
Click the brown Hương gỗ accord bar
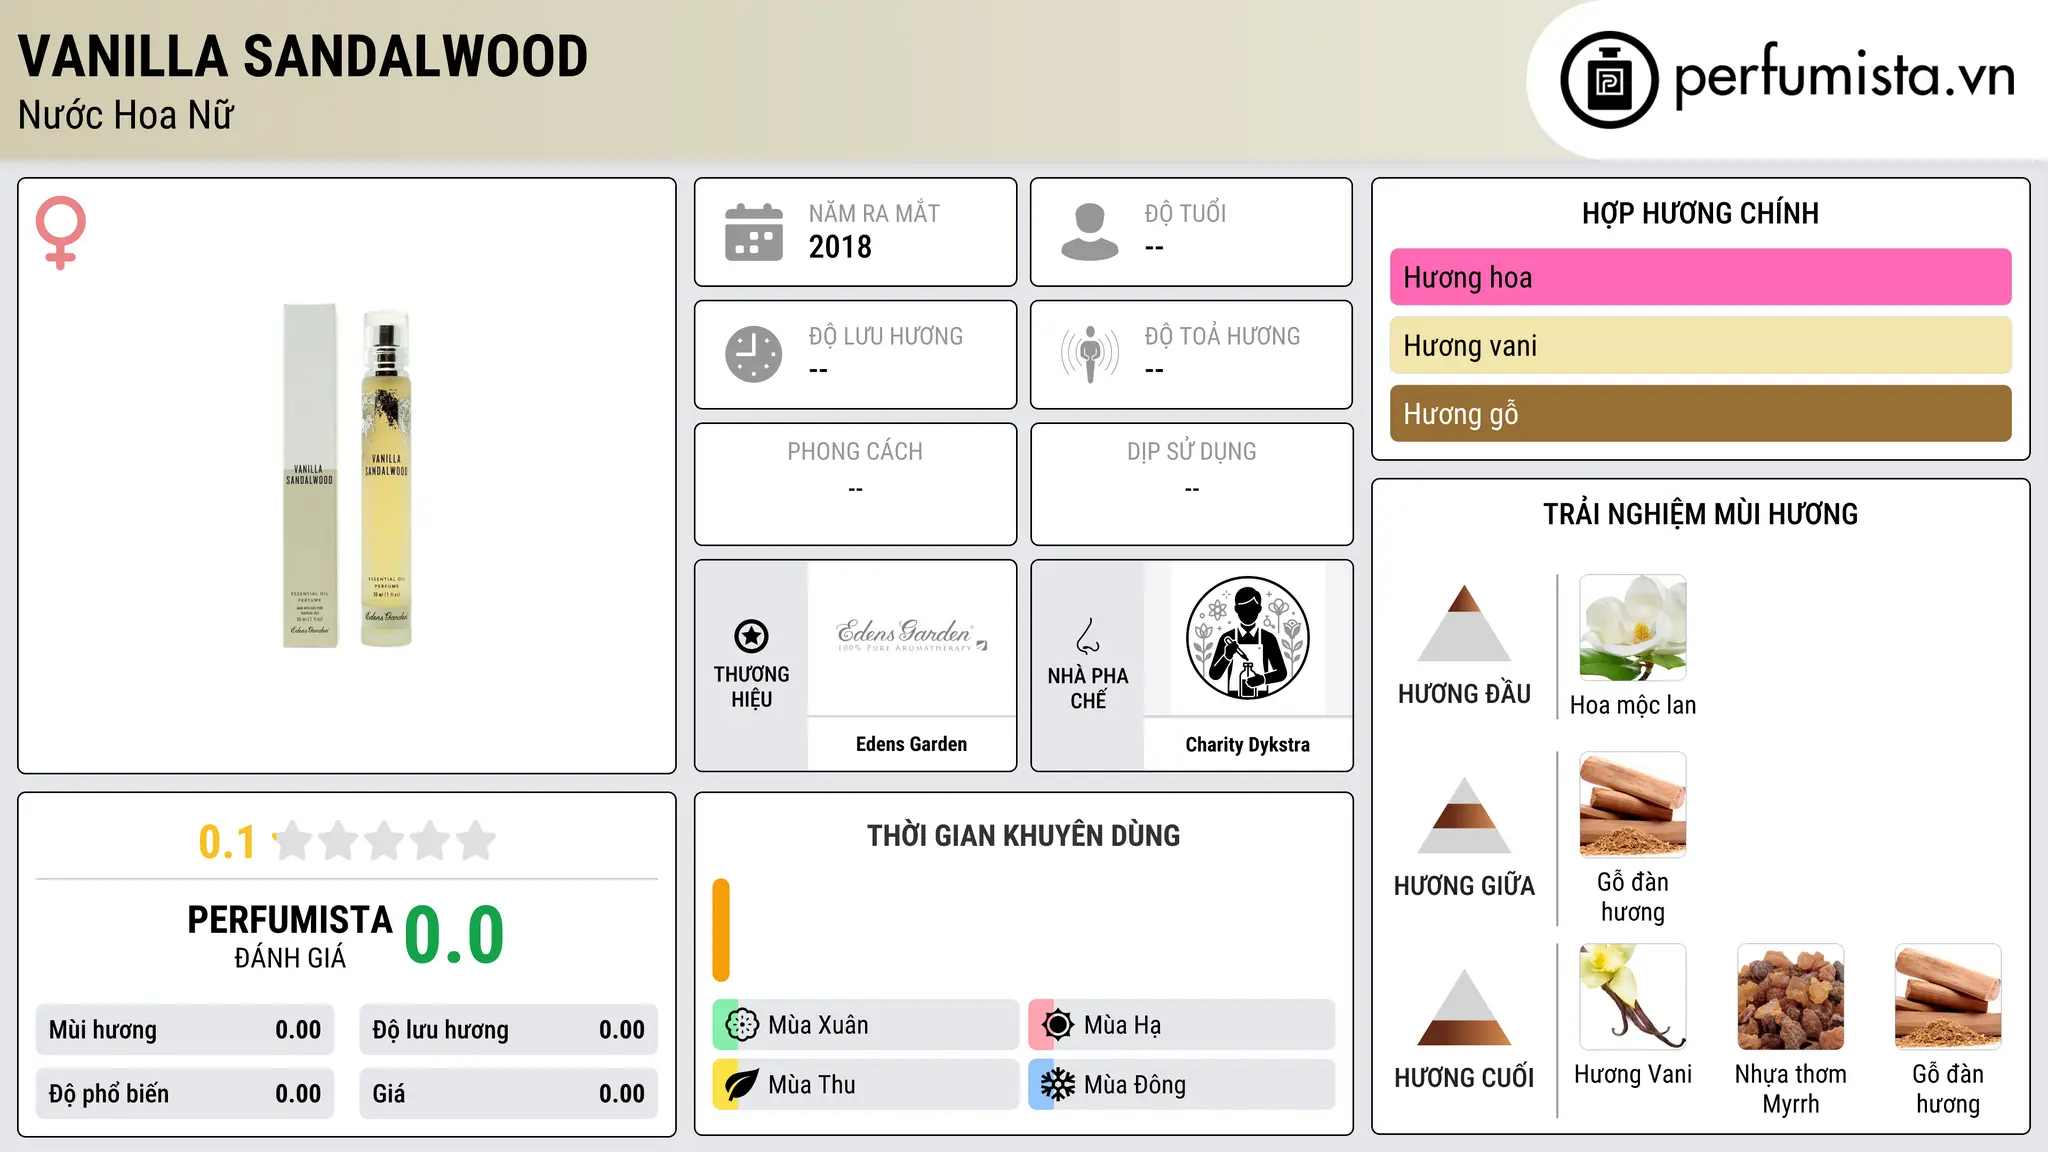[1700, 413]
